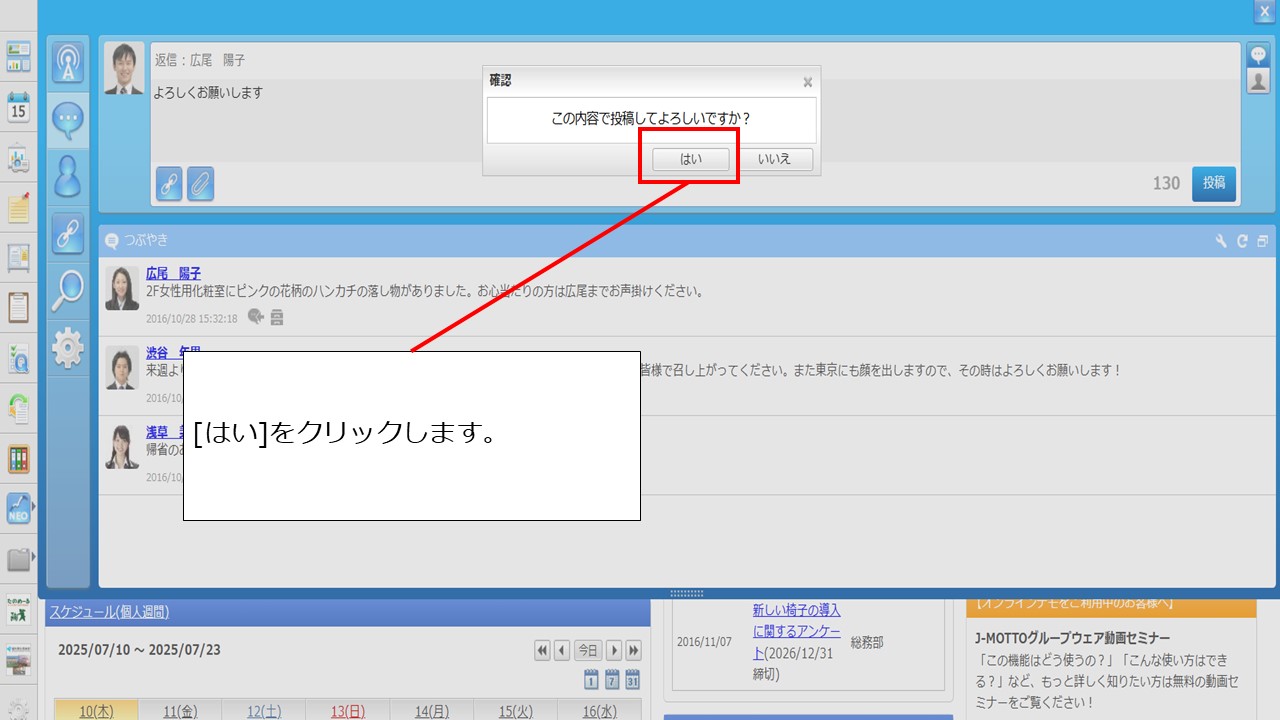
Task: Click the paperclip attach file icon
Action: (x=201, y=184)
